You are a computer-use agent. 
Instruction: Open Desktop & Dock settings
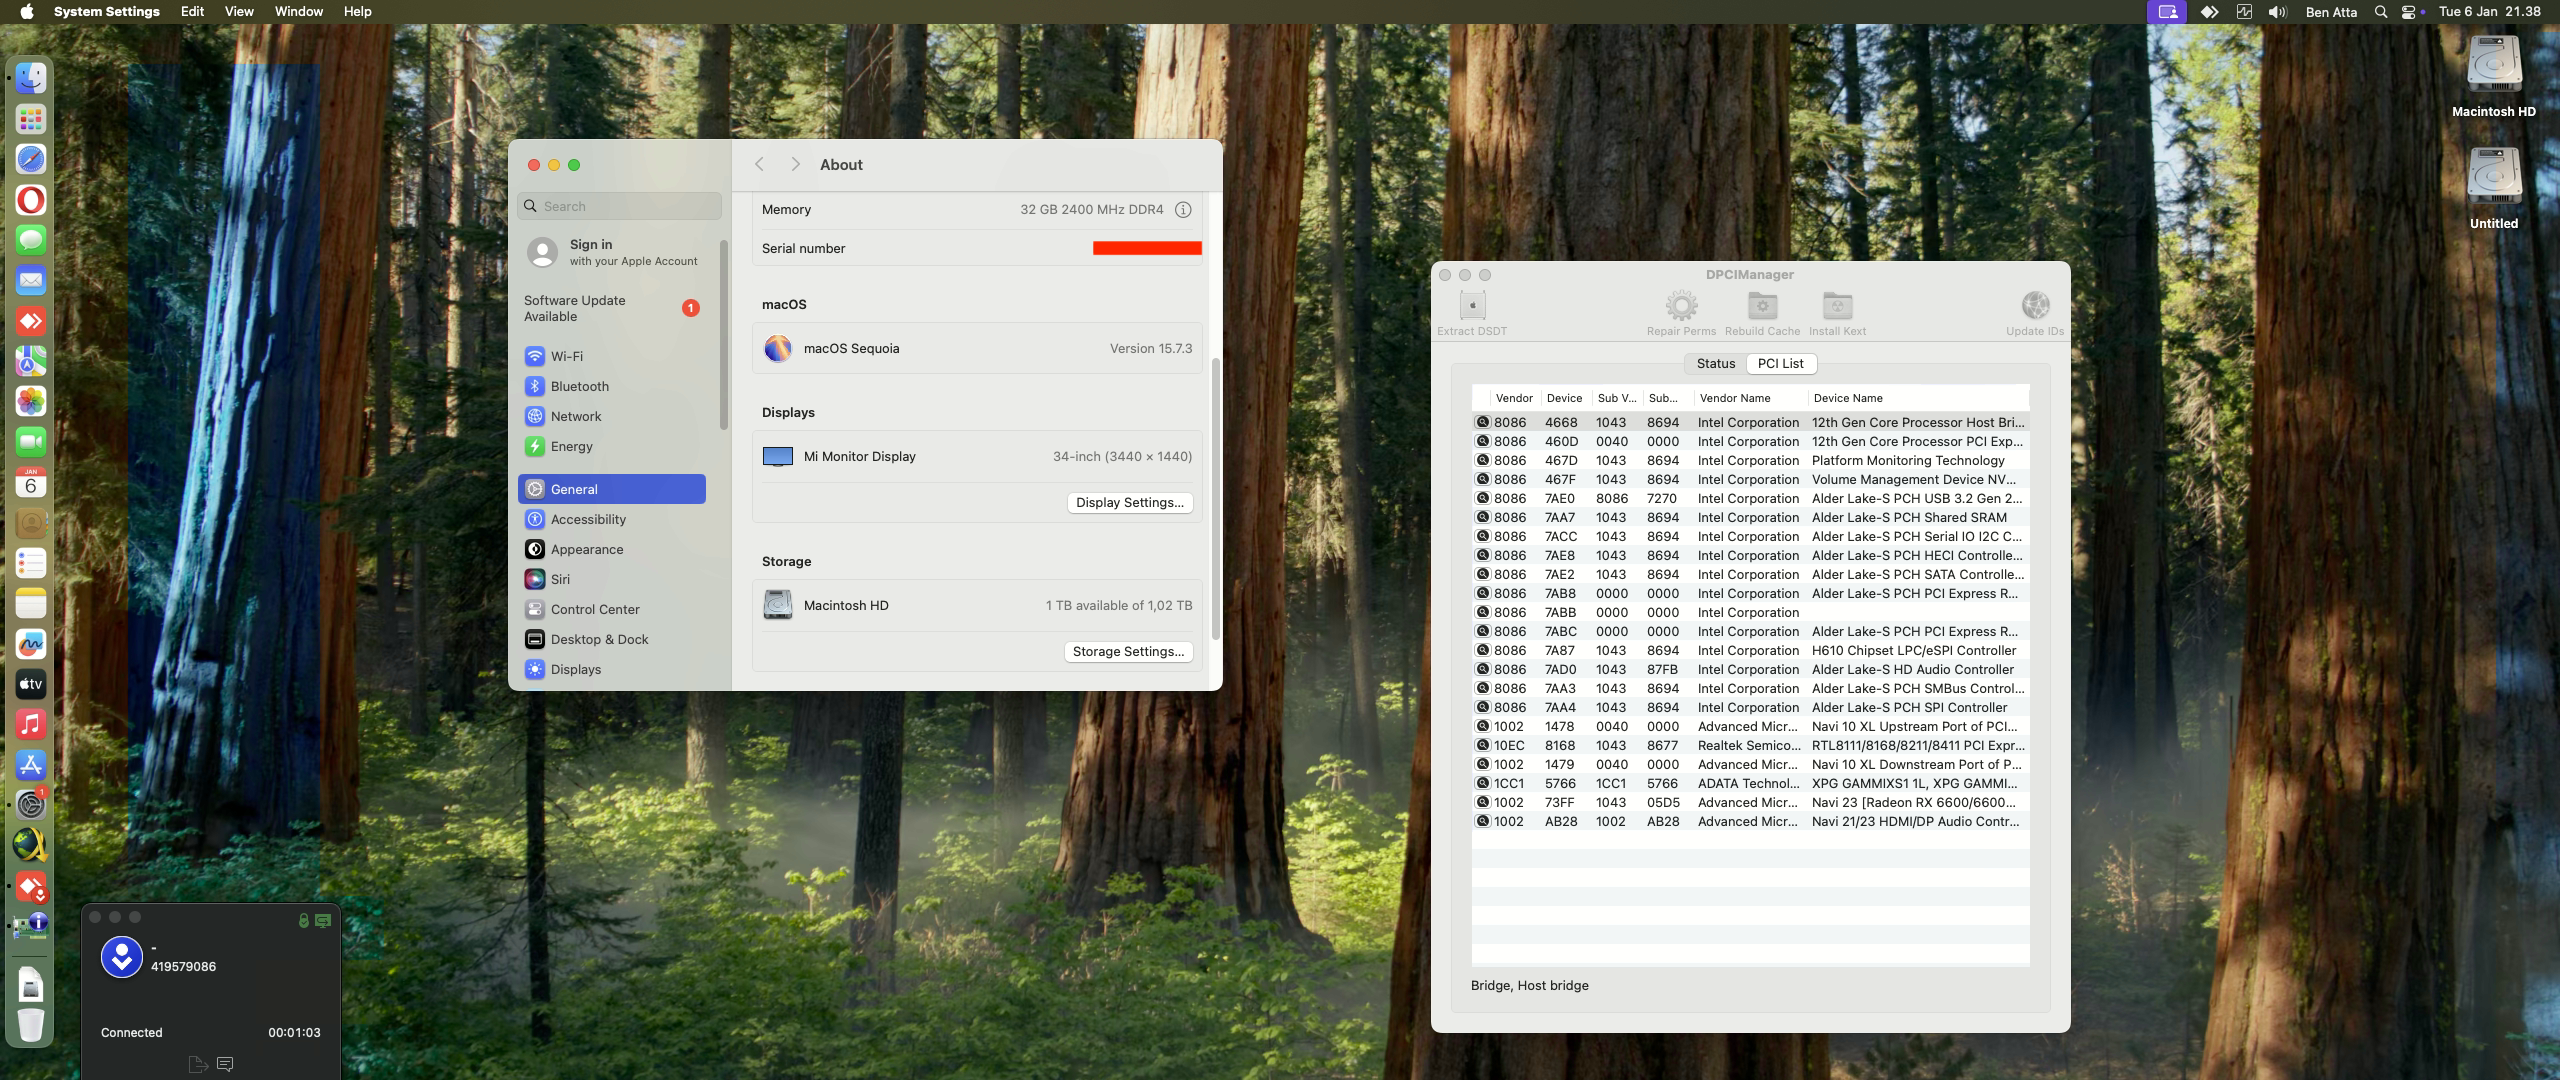(612, 639)
